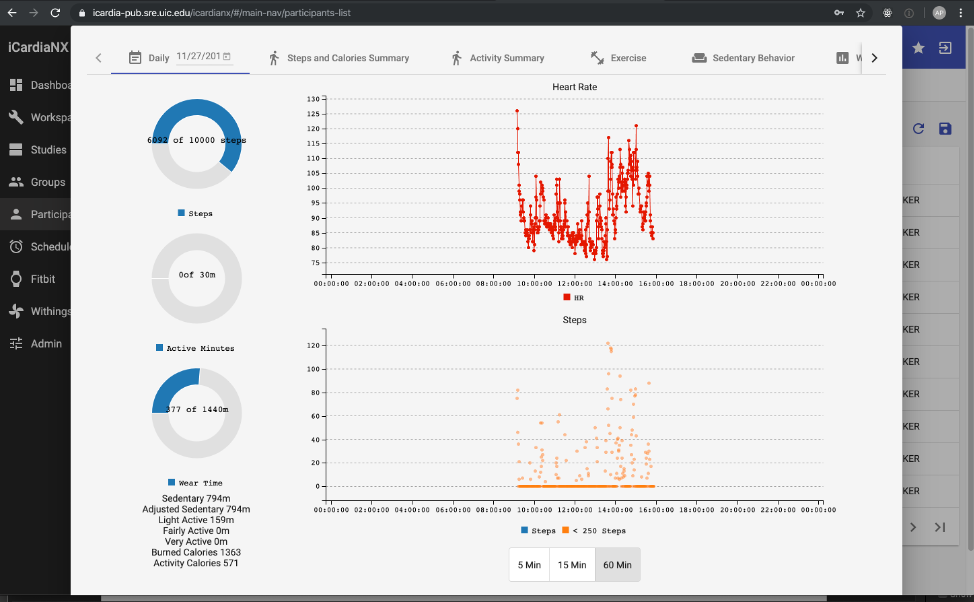Toggle blue Steps legend below Steps chart
Viewport: 974px width, 602px height.
click(538, 531)
